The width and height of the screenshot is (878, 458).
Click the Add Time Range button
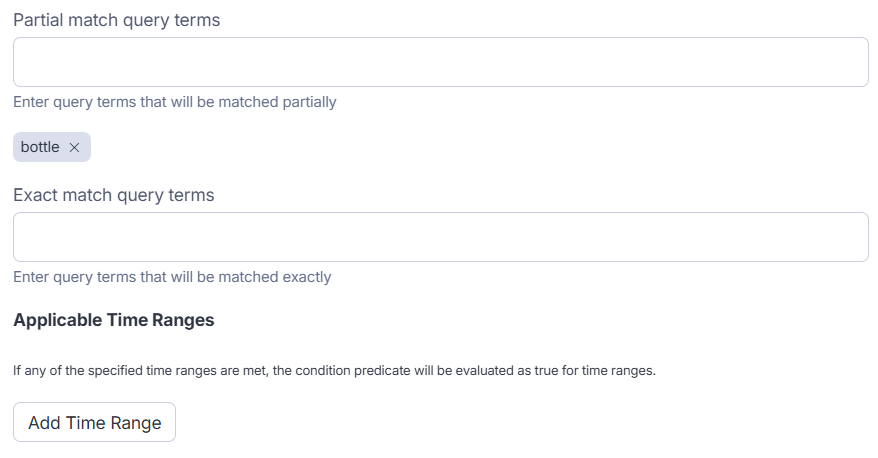coord(94,422)
